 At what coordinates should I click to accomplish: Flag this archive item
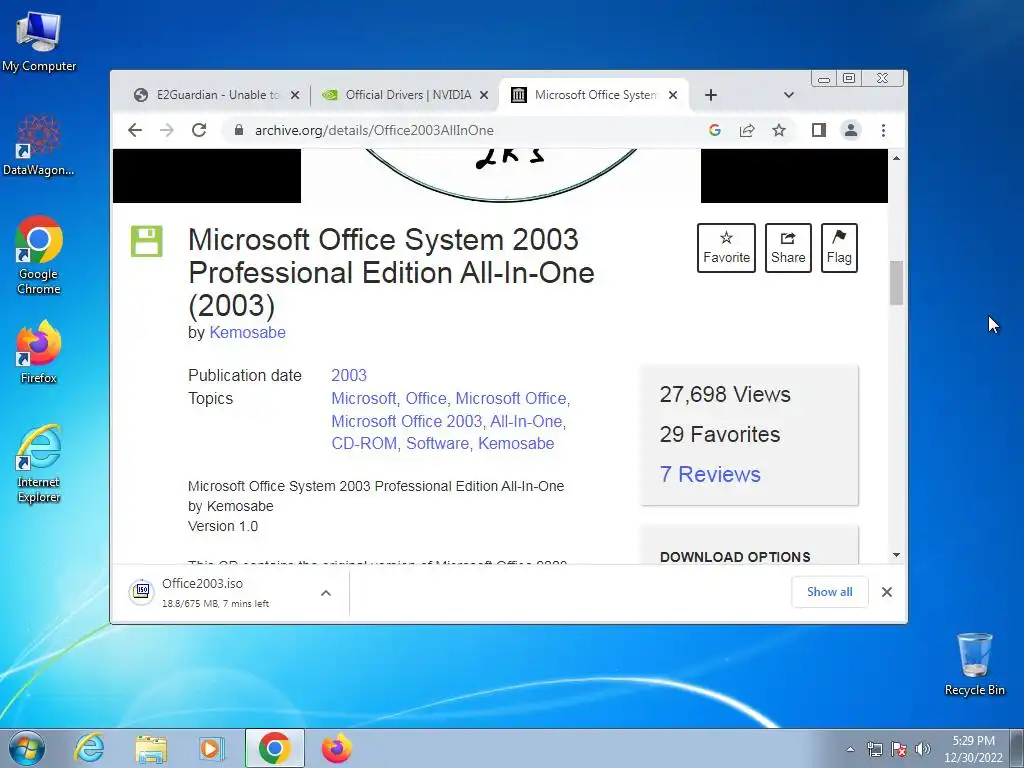tap(839, 248)
